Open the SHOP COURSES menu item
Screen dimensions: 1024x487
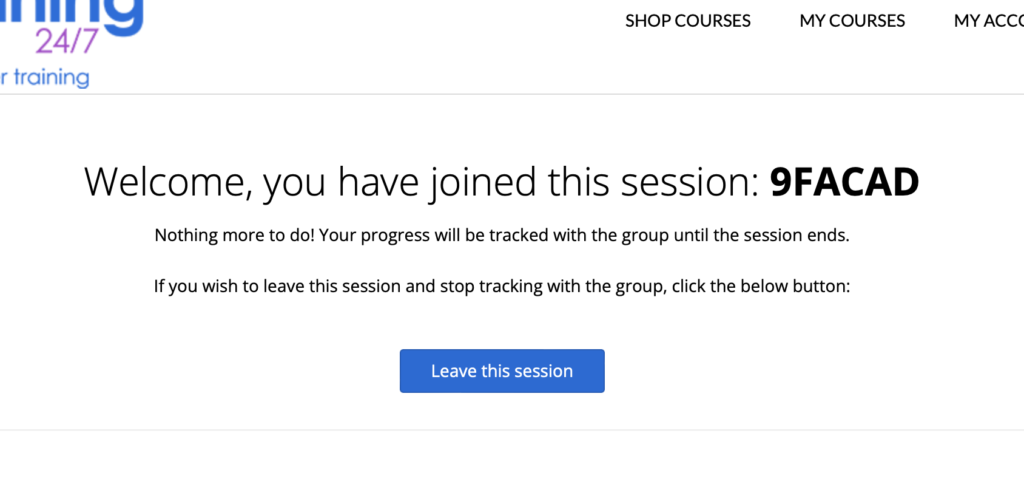click(x=687, y=21)
